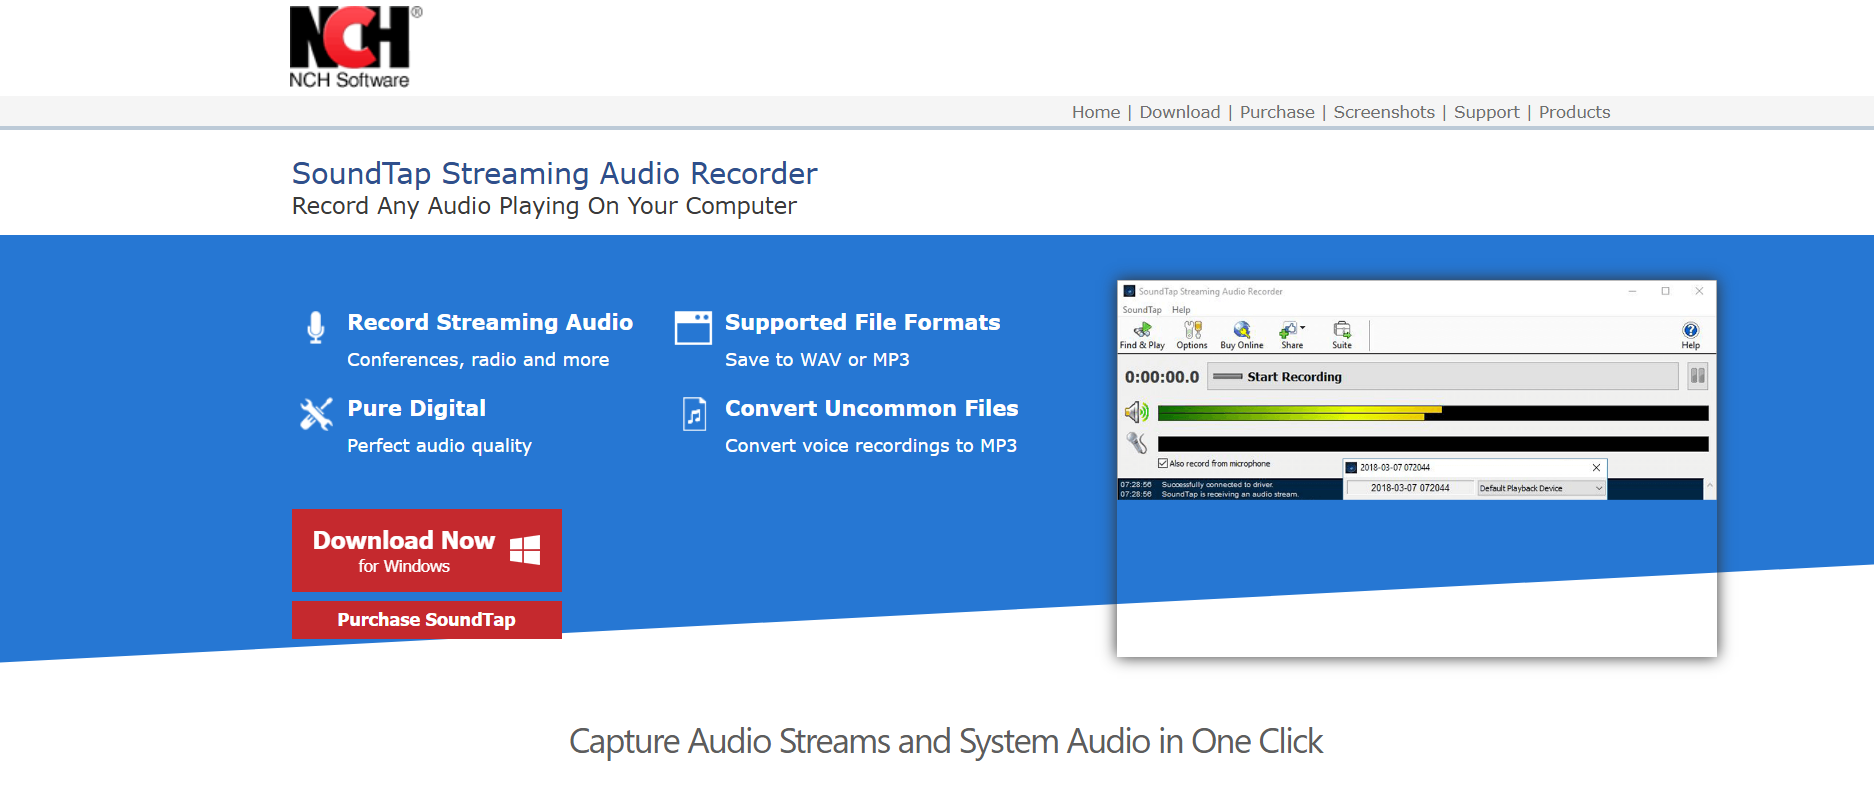This screenshot has height=795, width=1874.
Task: Click the log scrollbar up arrow in screenshot
Action: pos(1710,484)
